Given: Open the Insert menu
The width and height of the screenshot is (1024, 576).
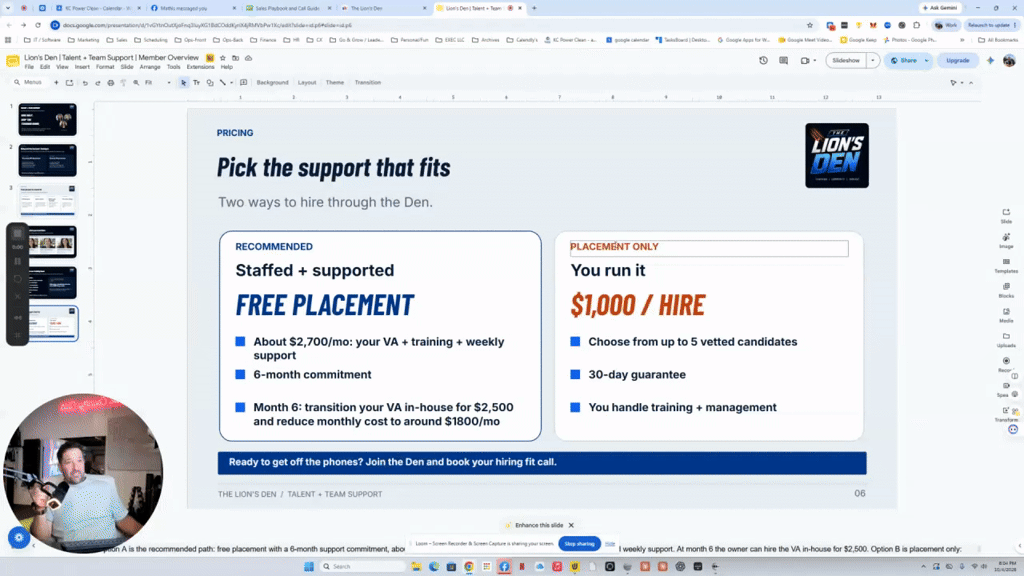Looking at the screenshot, I should pos(82,67).
